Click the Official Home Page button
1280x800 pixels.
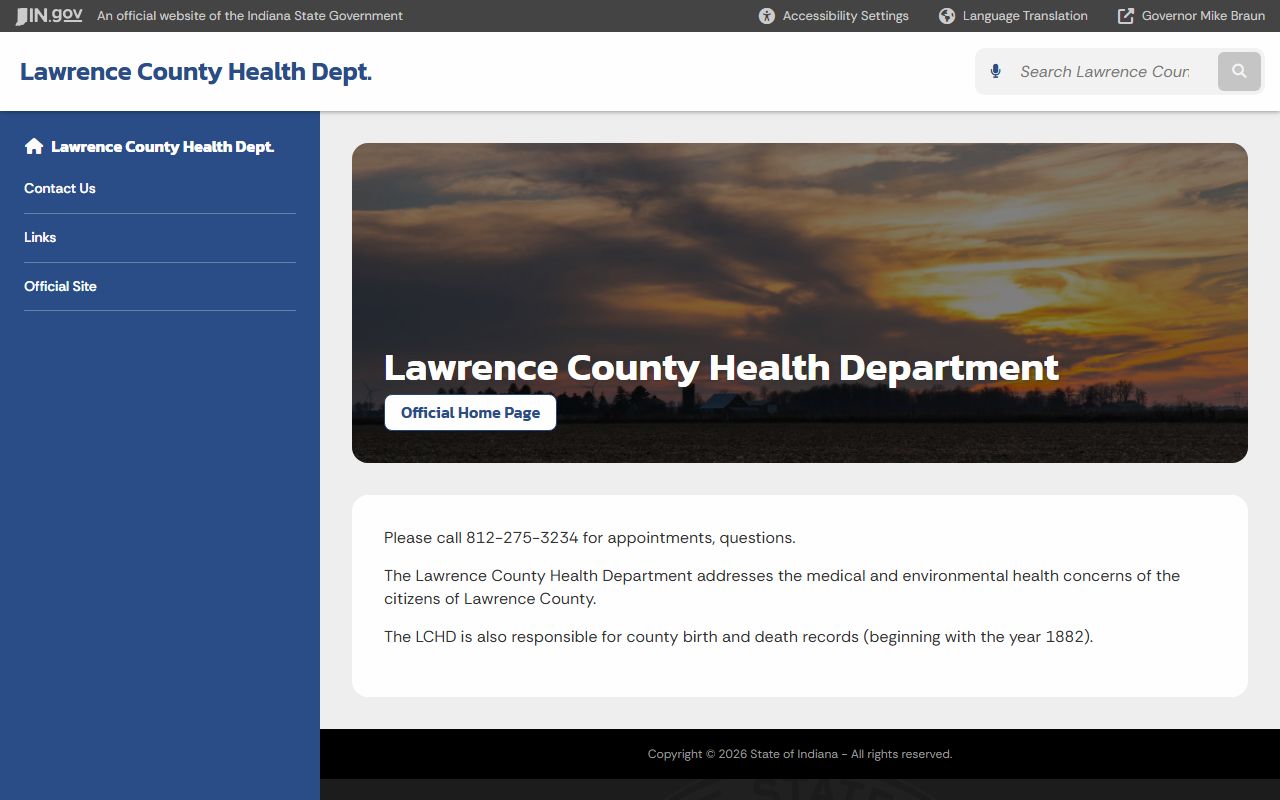click(x=470, y=412)
